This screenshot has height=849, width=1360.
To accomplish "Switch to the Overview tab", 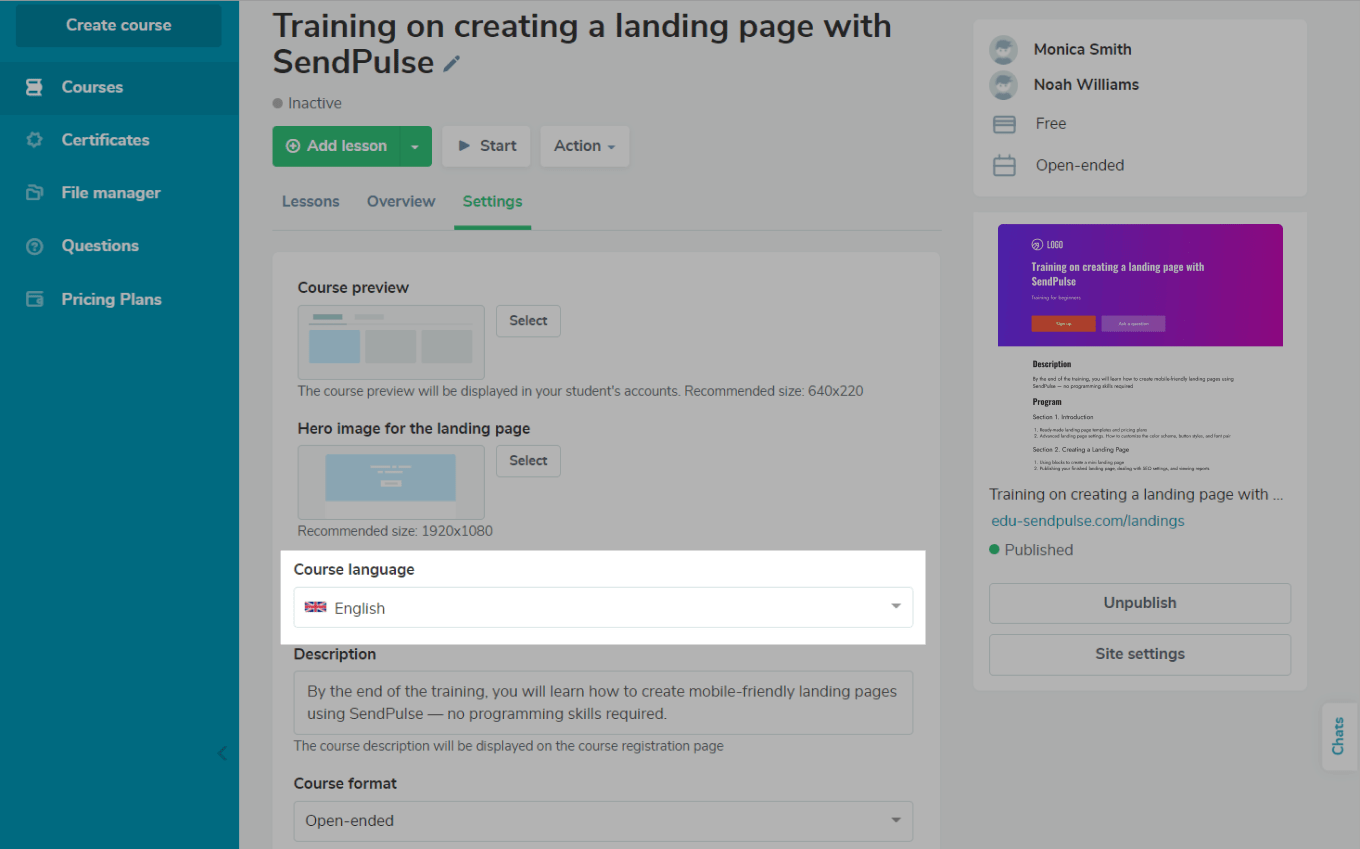I will pyautogui.click(x=400, y=201).
